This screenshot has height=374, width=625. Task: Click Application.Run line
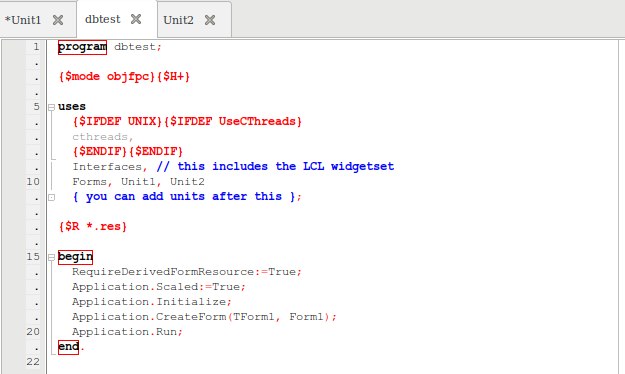tap(128, 332)
